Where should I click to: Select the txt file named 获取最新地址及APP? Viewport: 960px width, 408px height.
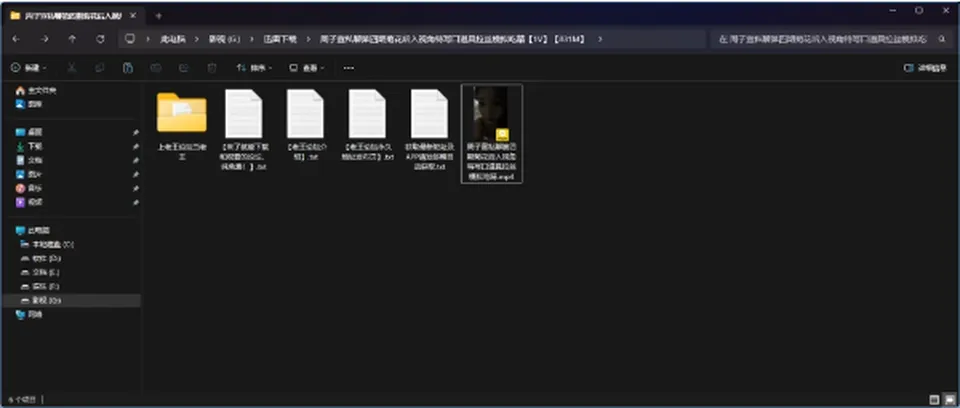click(x=429, y=130)
